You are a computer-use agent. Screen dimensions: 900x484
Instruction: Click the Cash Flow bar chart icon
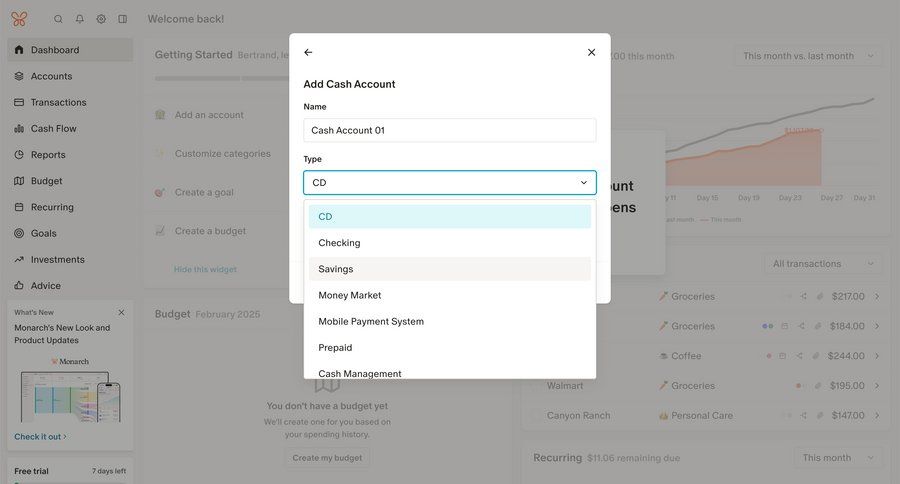point(19,129)
